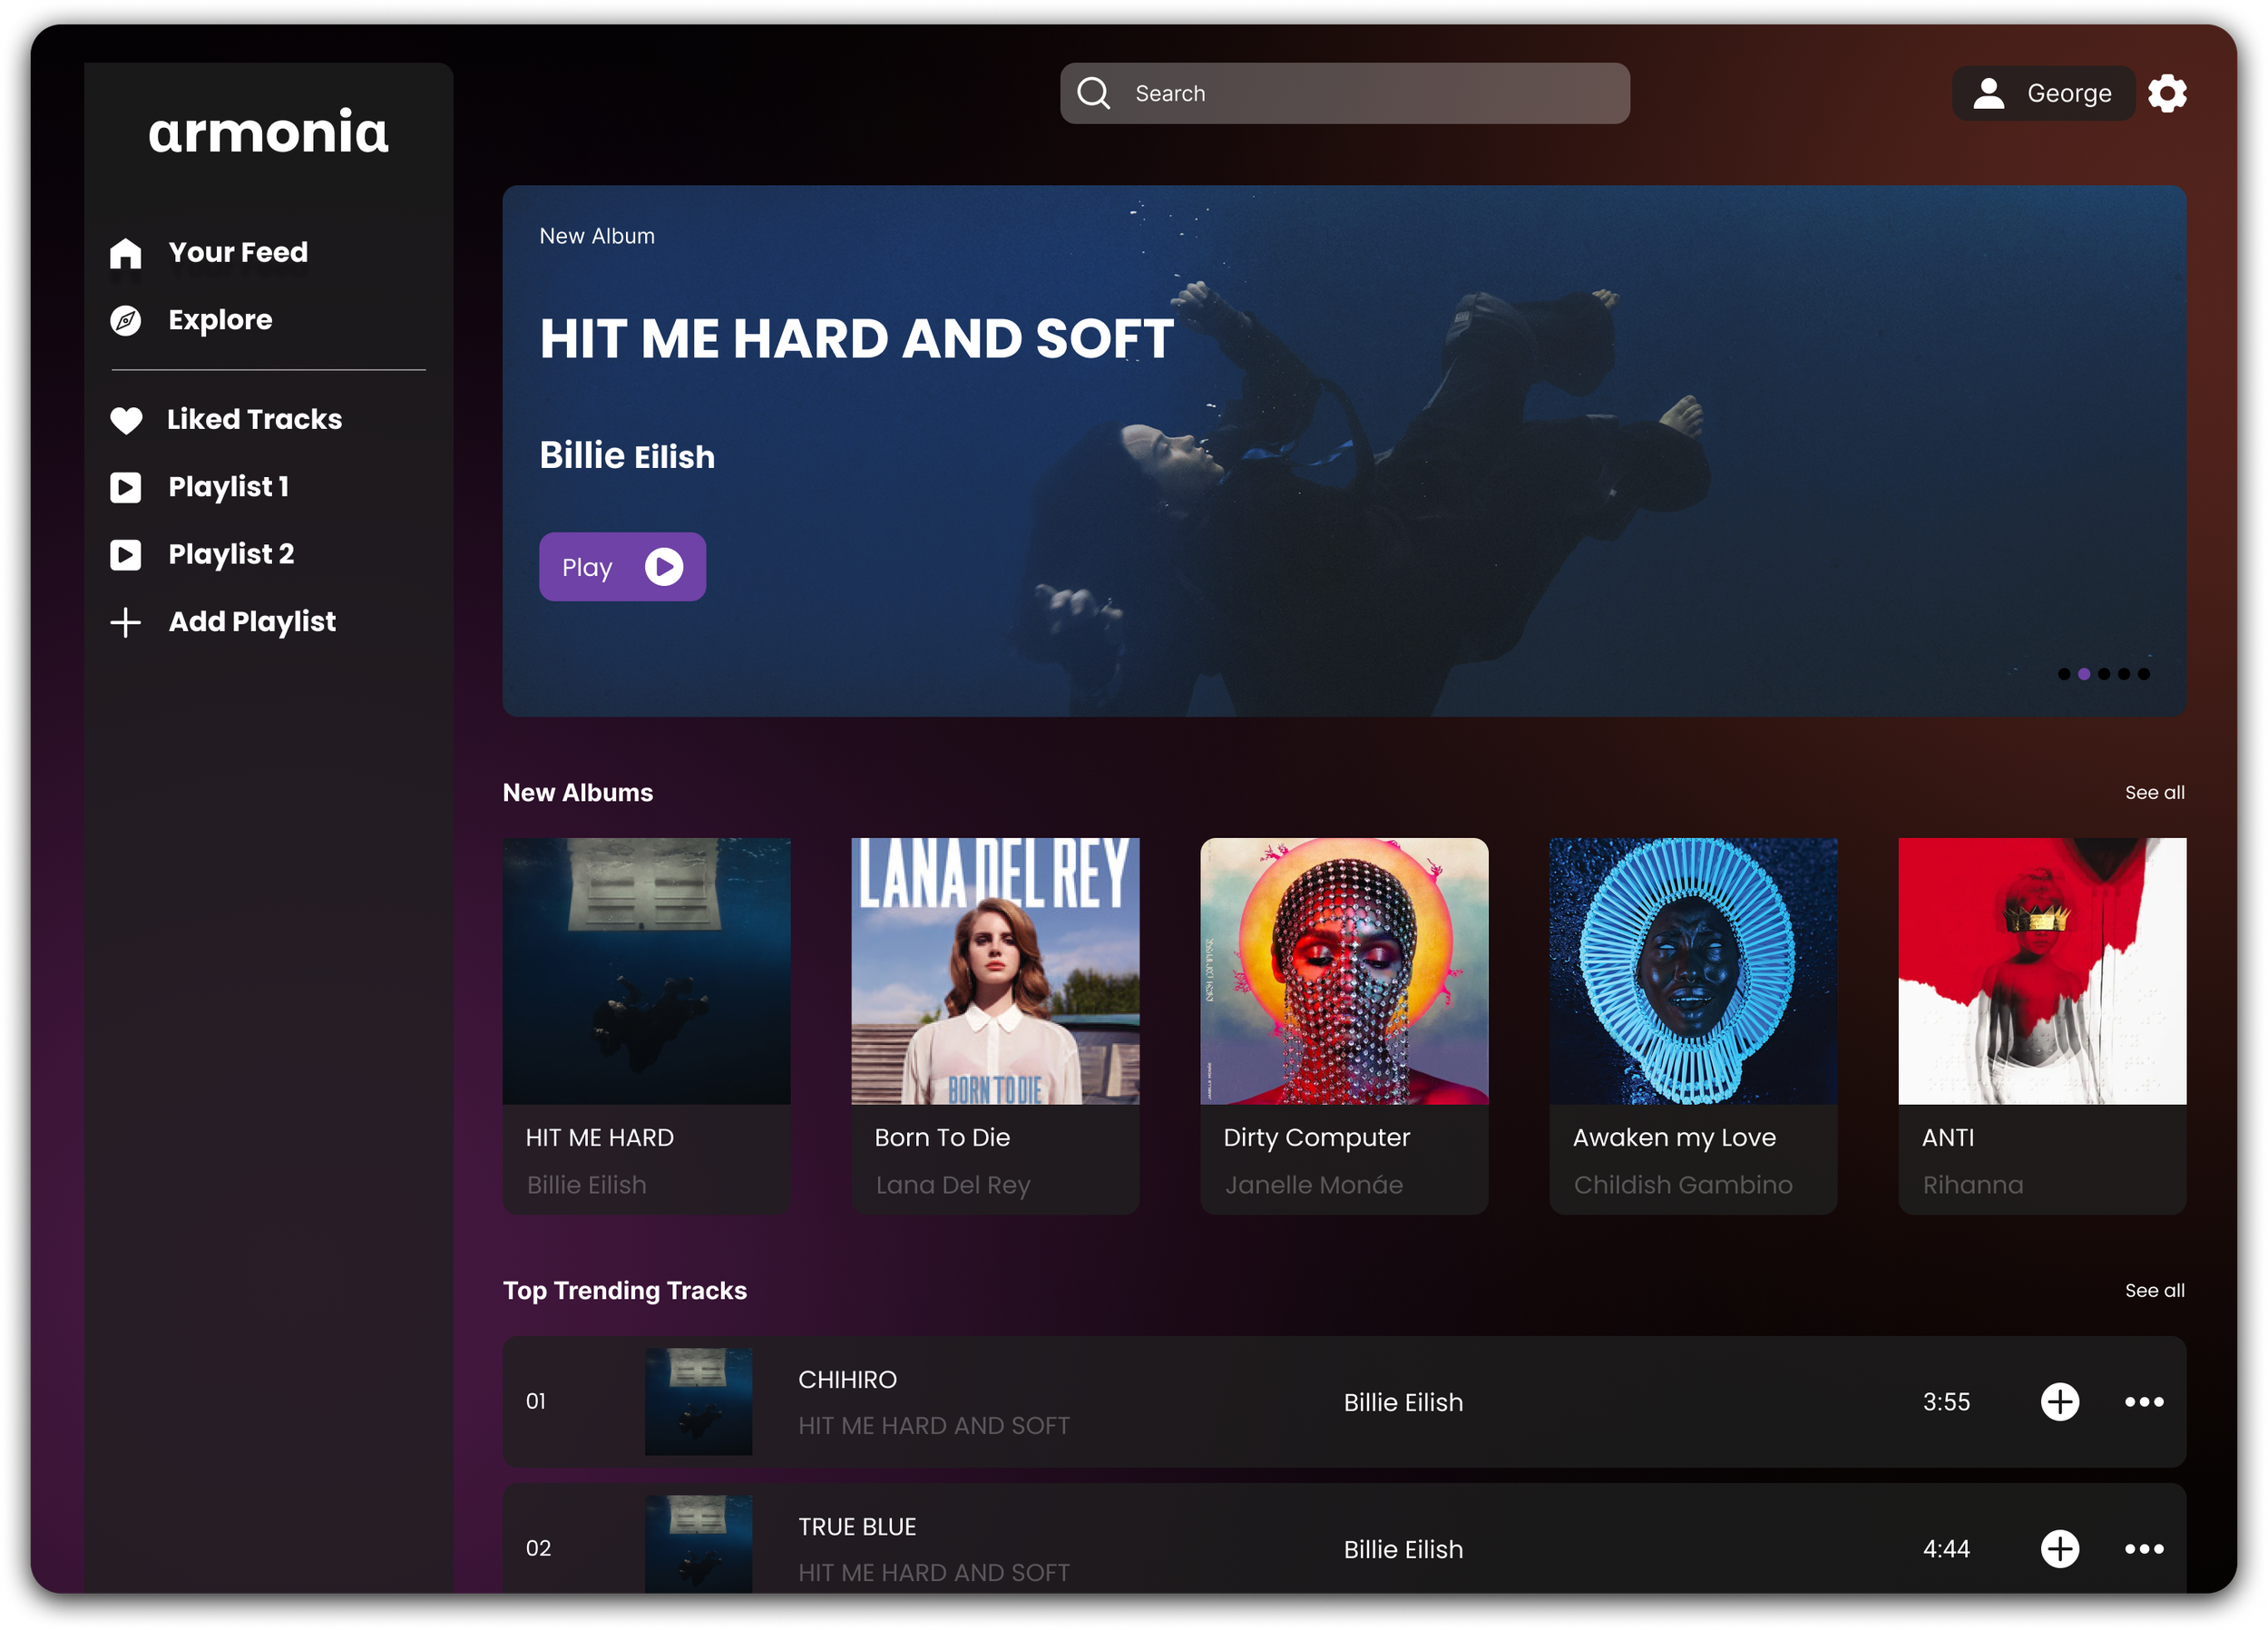Viewport: 2268px width, 1630px height.
Task: Click the Playlist 1 play icon
Action: tap(126, 487)
